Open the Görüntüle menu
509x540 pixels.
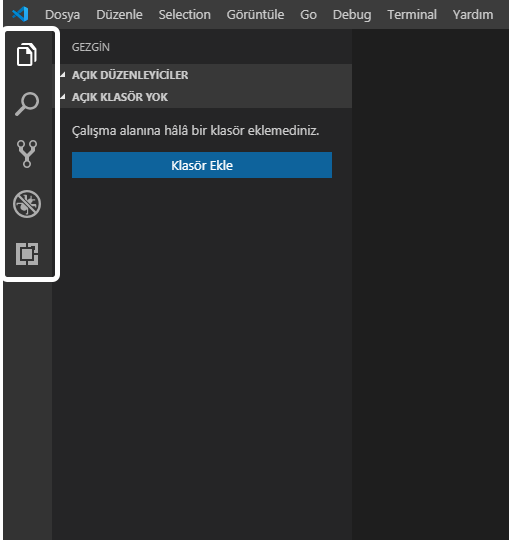pyautogui.click(x=255, y=14)
